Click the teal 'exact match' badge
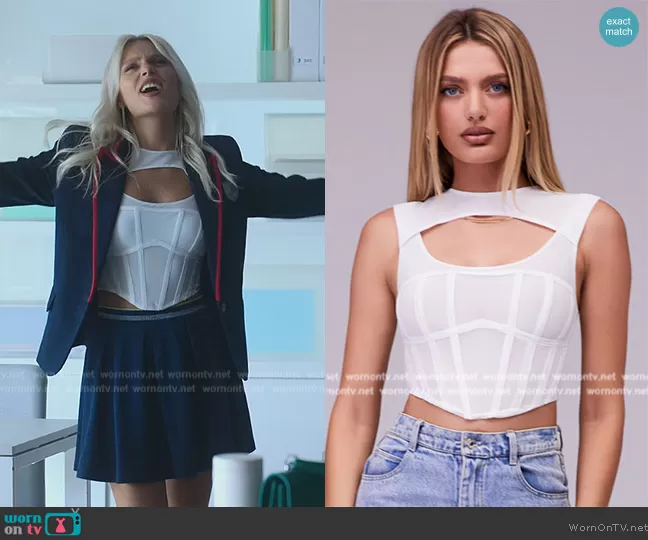 click(x=619, y=27)
